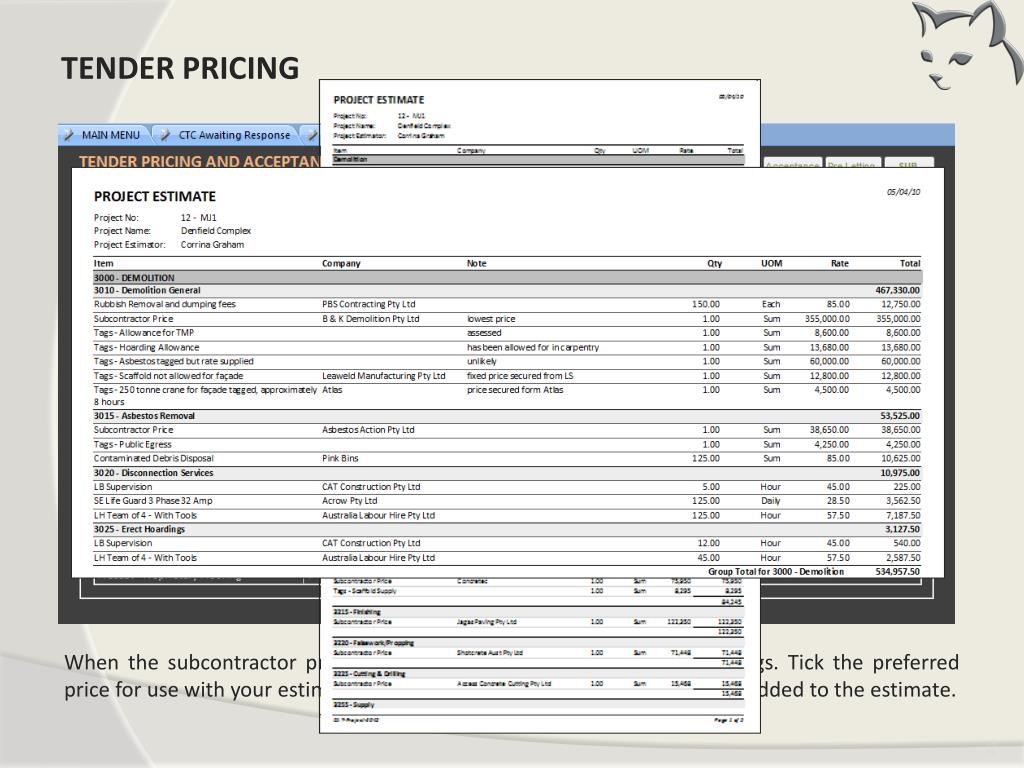Click the pencil icon of the partially hidden third tab

[313, 135]
